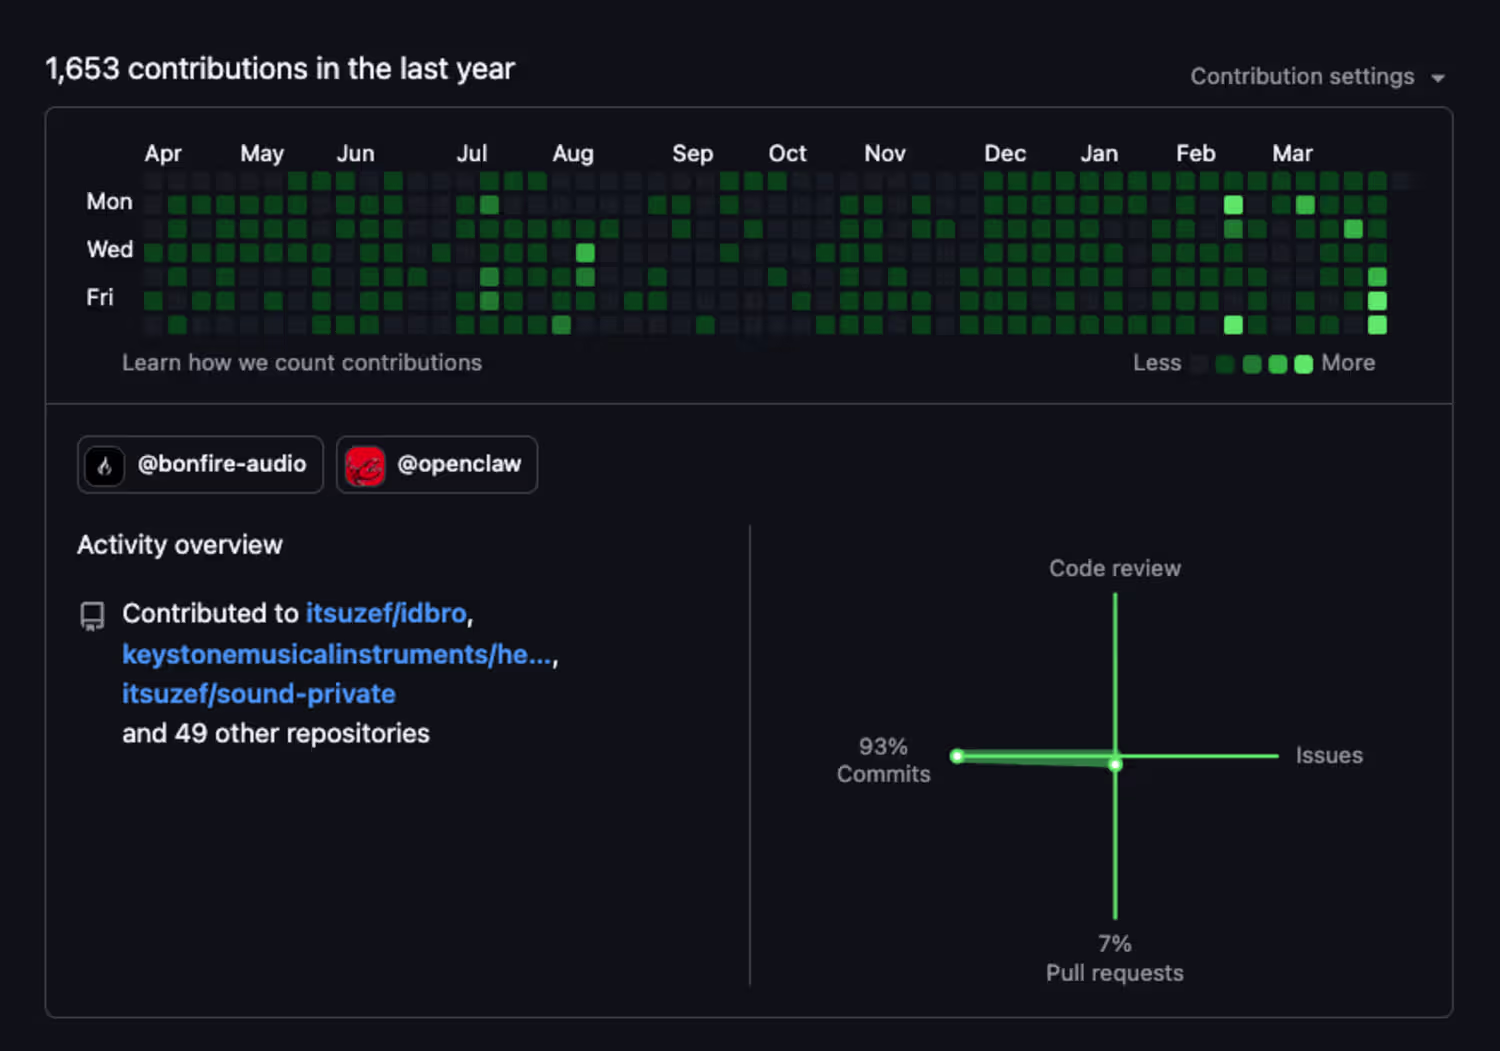Click the bright green Wednesday cell in August

point(585,253)
